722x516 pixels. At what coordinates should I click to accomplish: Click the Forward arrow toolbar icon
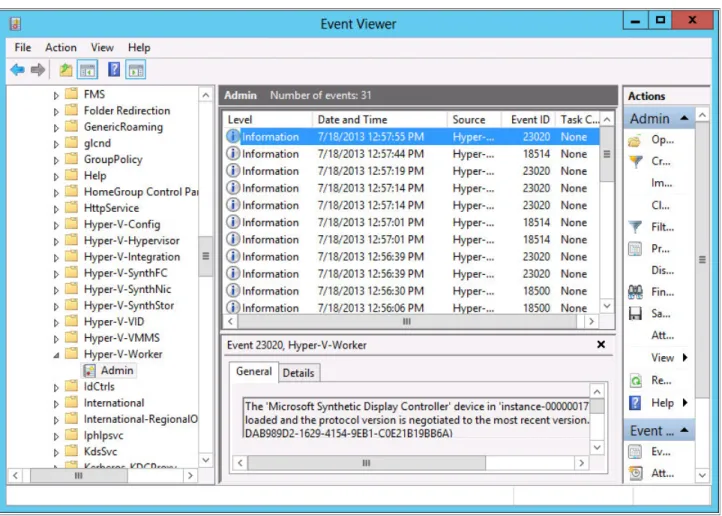coord(38,70)
